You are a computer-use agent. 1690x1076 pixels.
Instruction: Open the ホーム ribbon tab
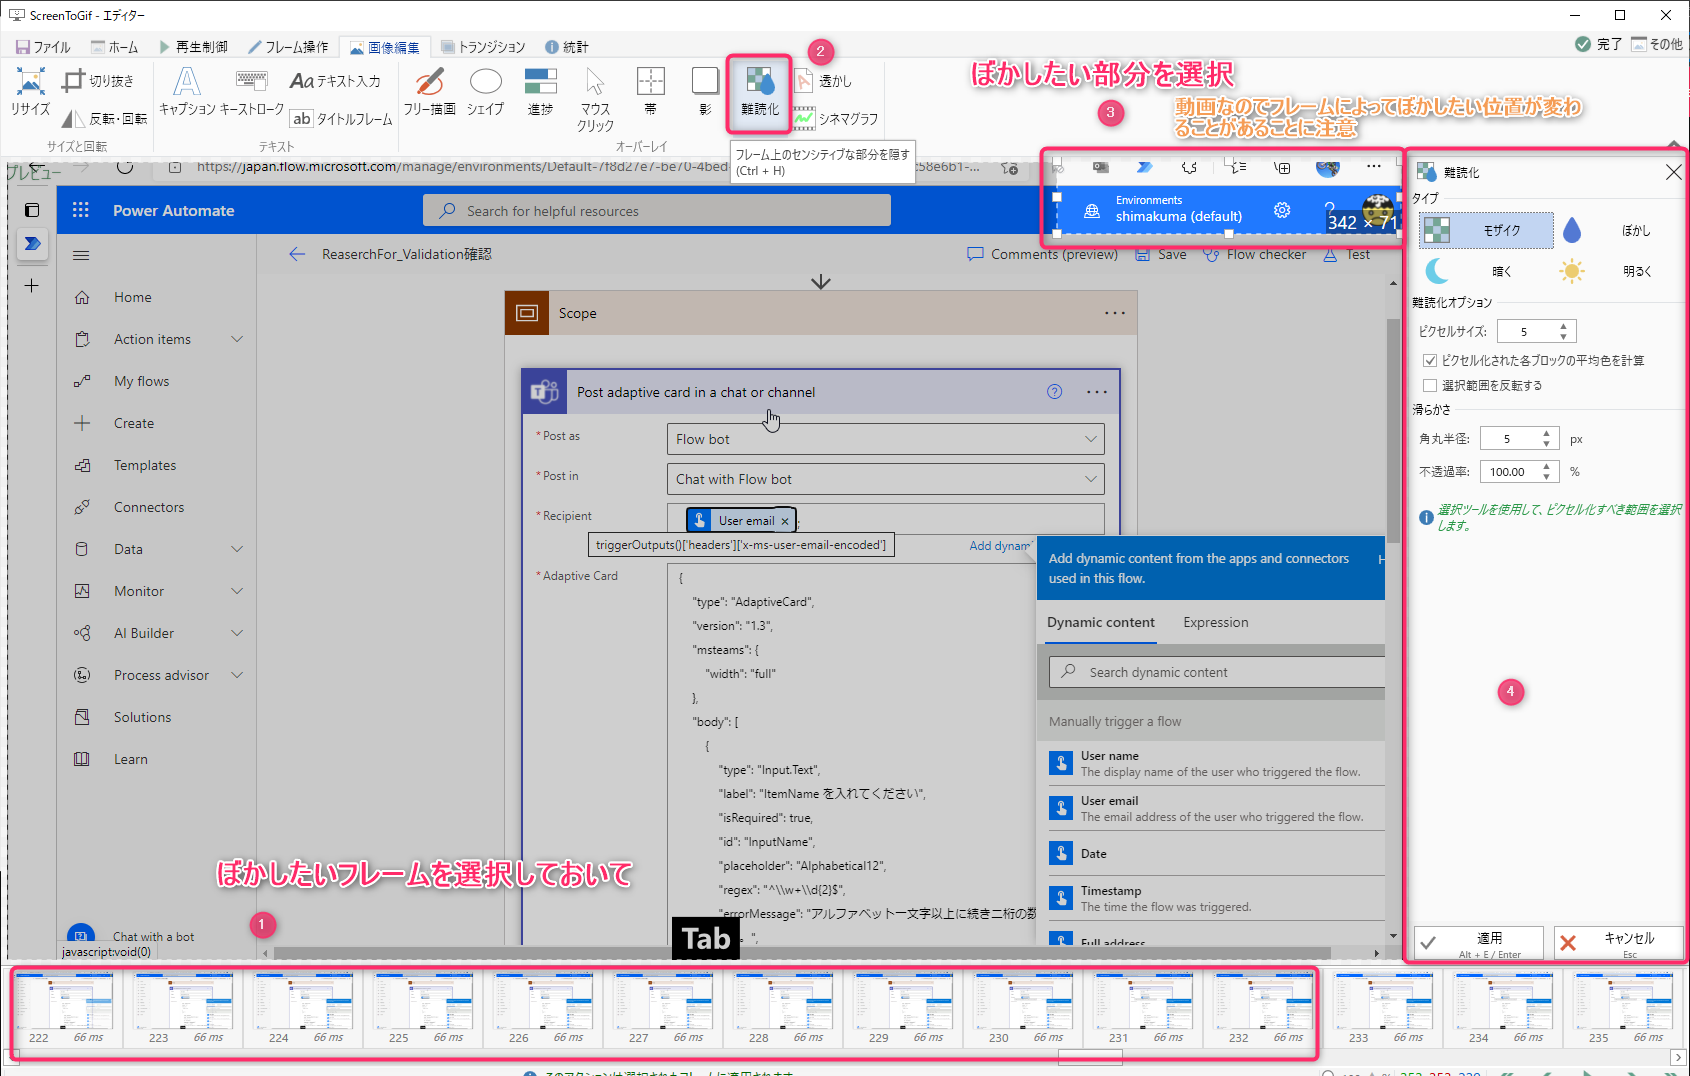pyautogui.click(x=115, y=47)
